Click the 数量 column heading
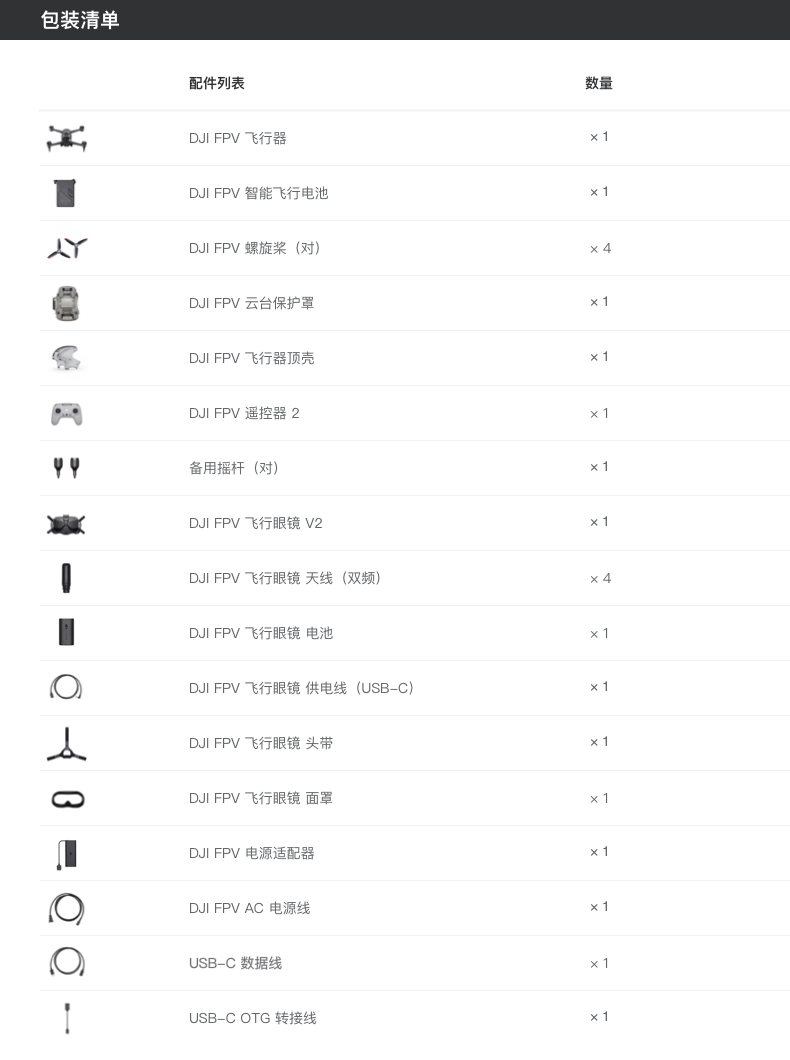The image size is (790, 1060). click(599, 83)
